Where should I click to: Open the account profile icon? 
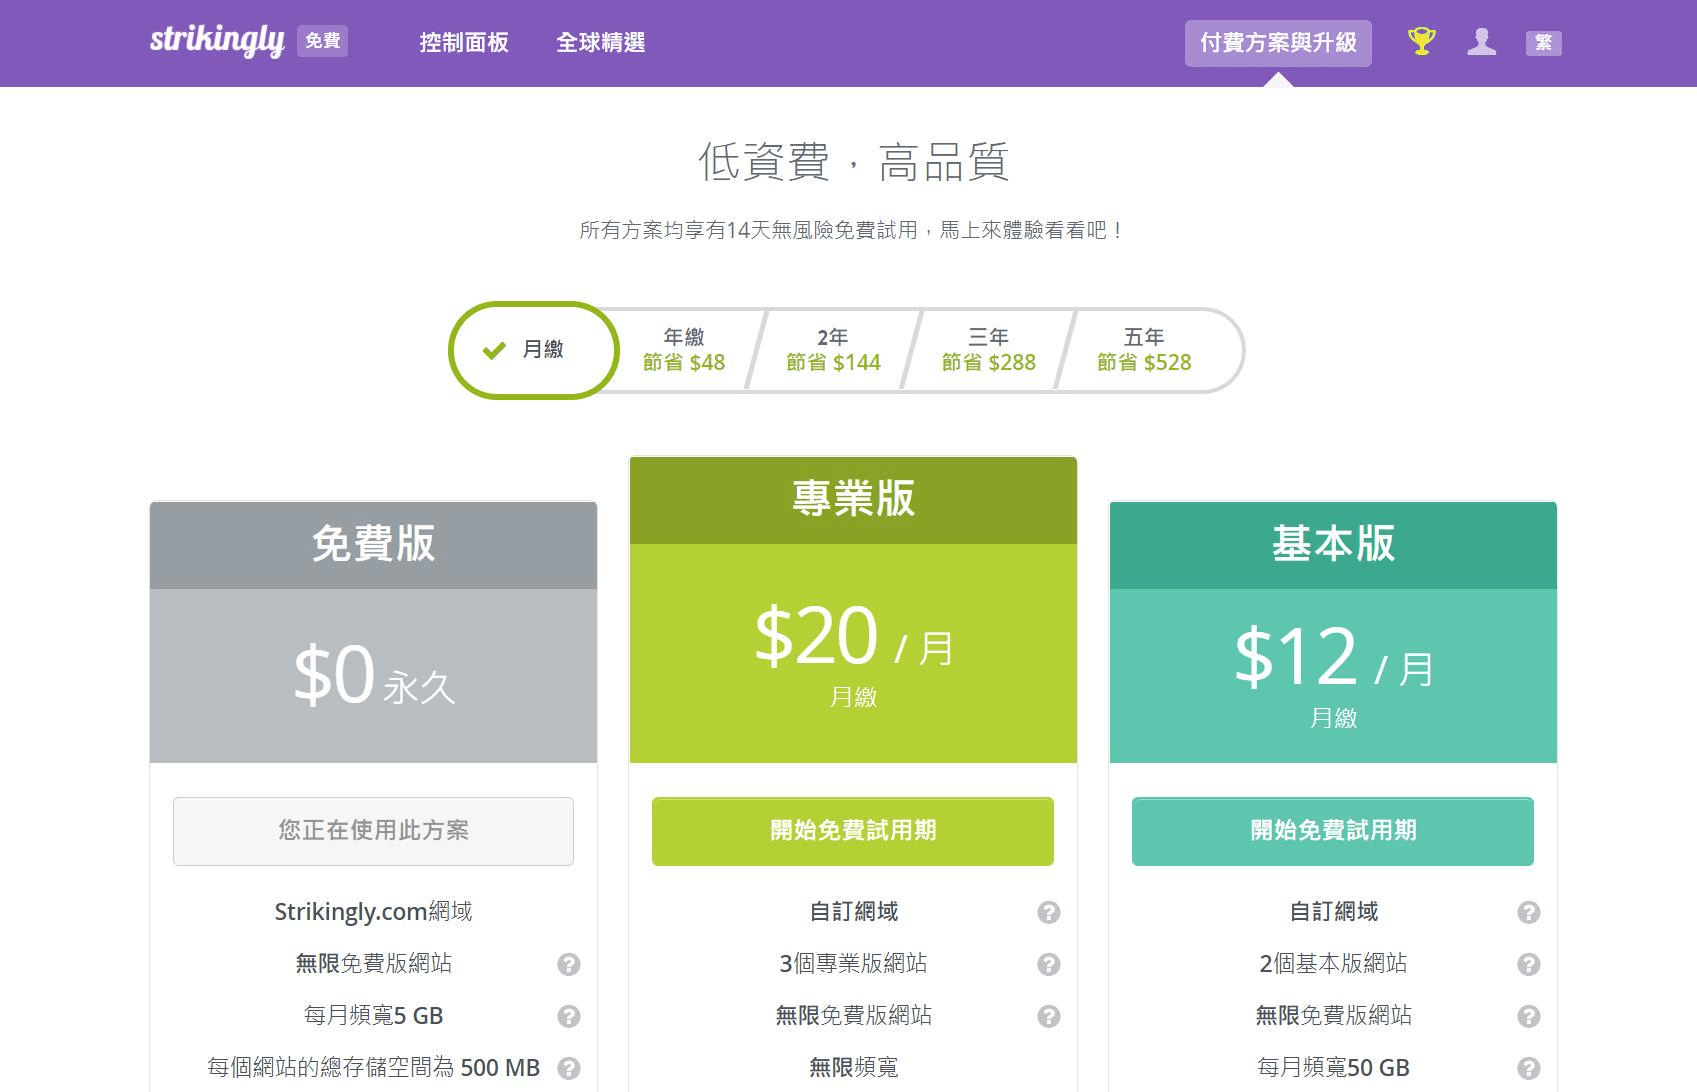[x=1482, y=42]
